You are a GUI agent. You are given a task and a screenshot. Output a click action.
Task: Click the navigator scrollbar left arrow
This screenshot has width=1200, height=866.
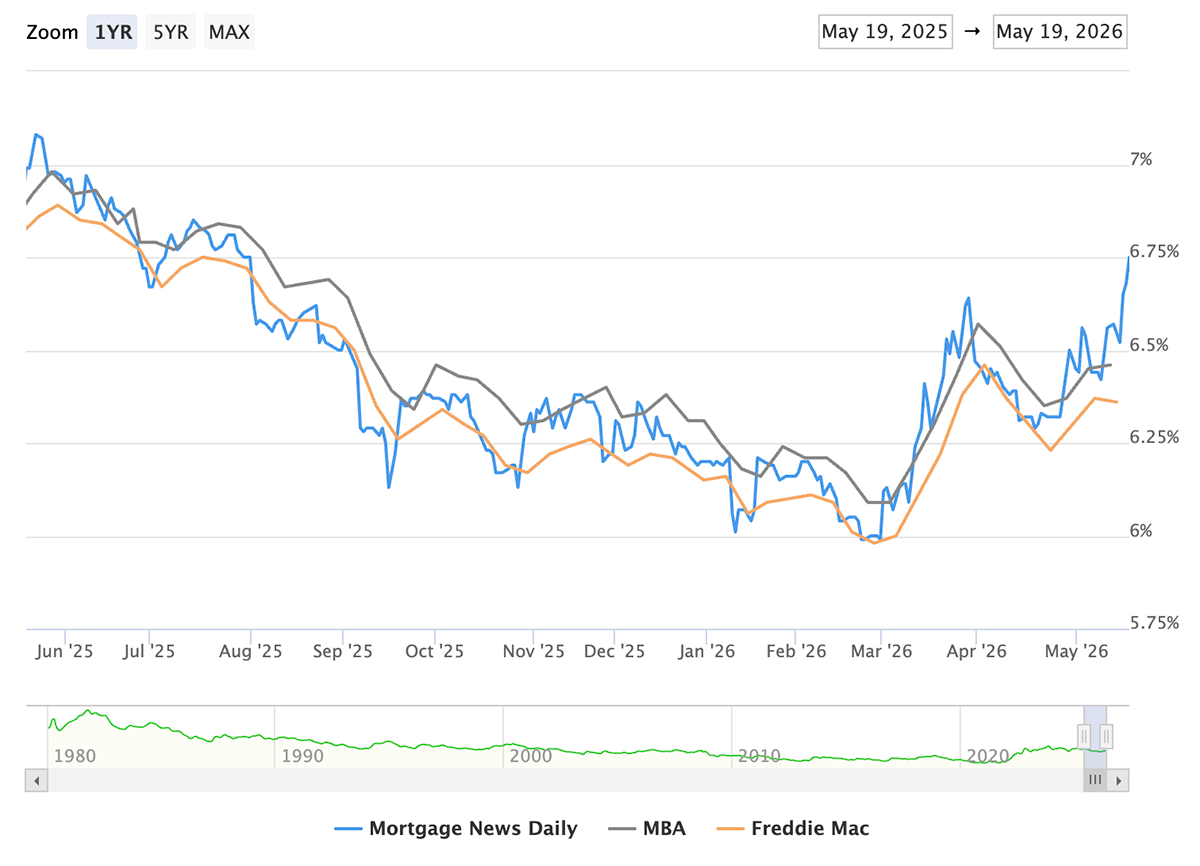coord(35,780)
